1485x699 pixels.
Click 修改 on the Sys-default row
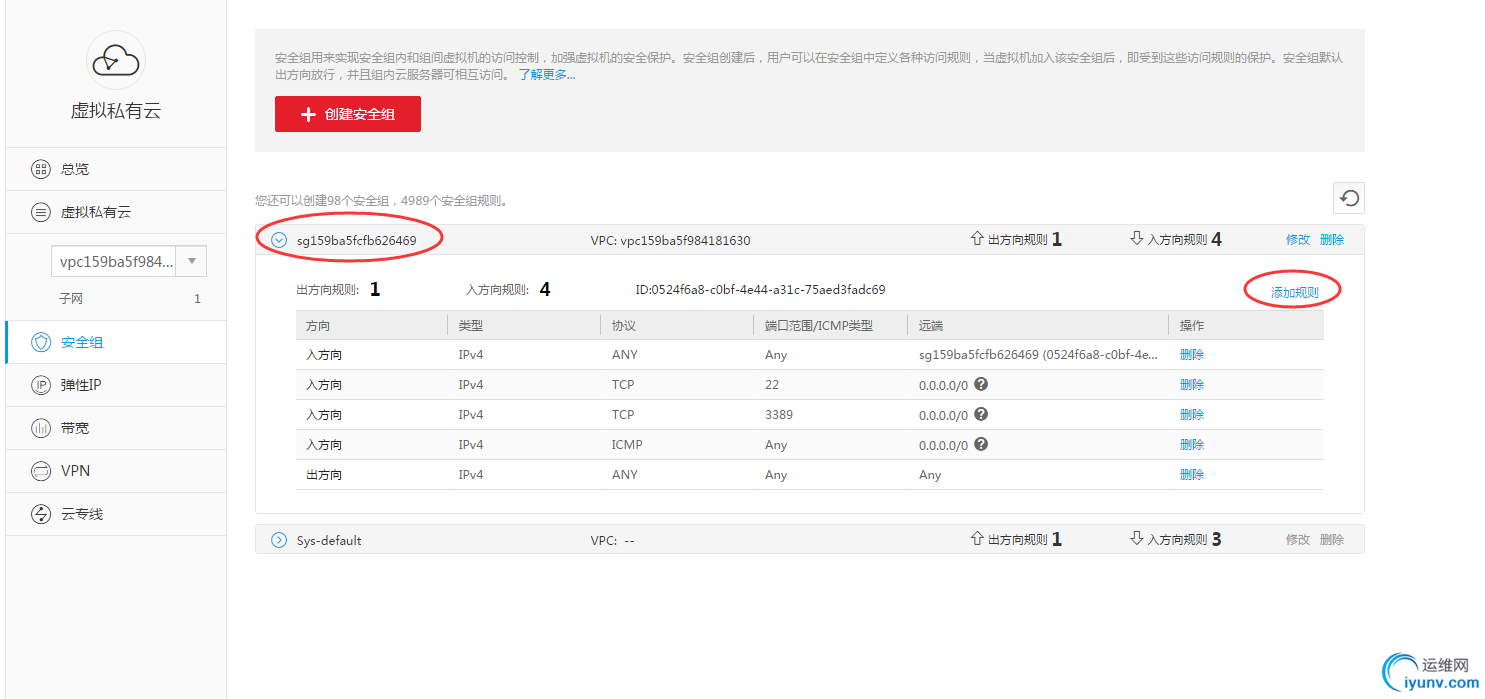(x=1297, y=540)
